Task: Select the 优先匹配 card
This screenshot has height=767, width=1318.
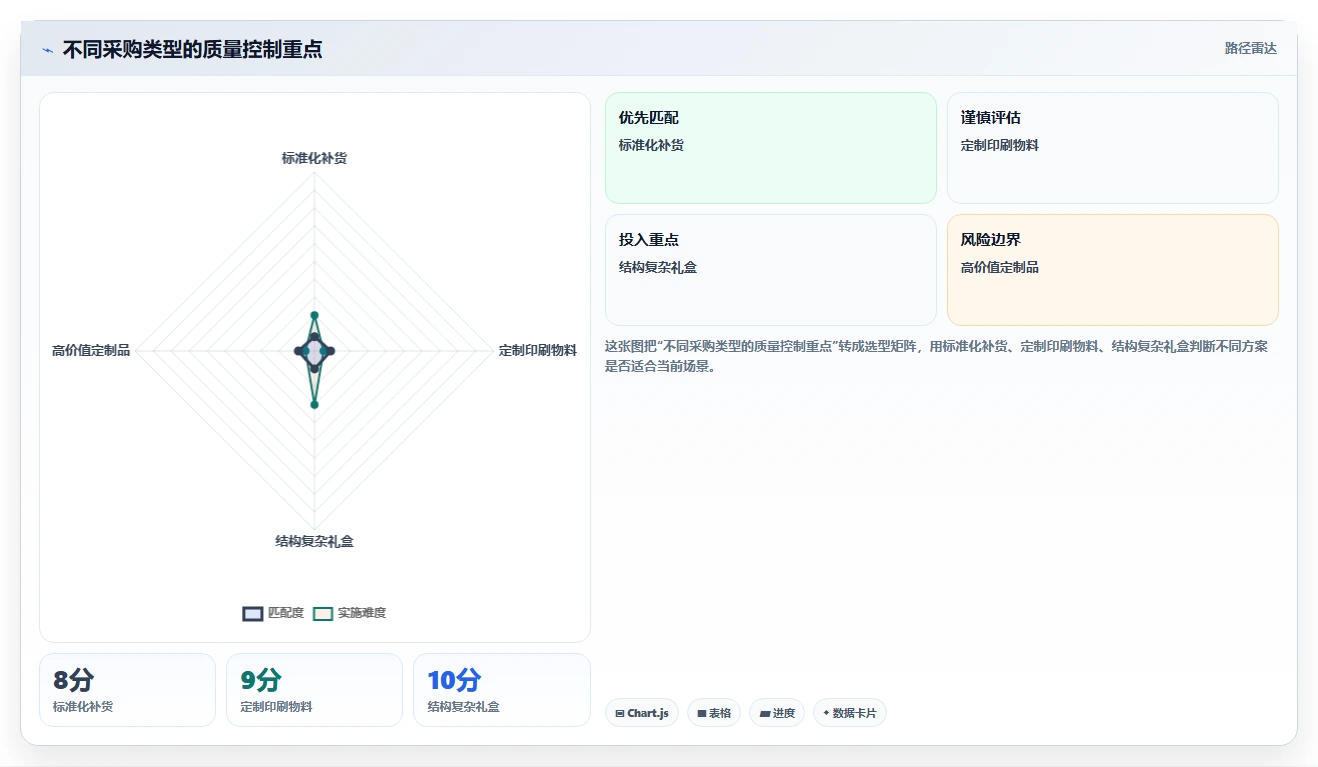Action: point(771,148)
